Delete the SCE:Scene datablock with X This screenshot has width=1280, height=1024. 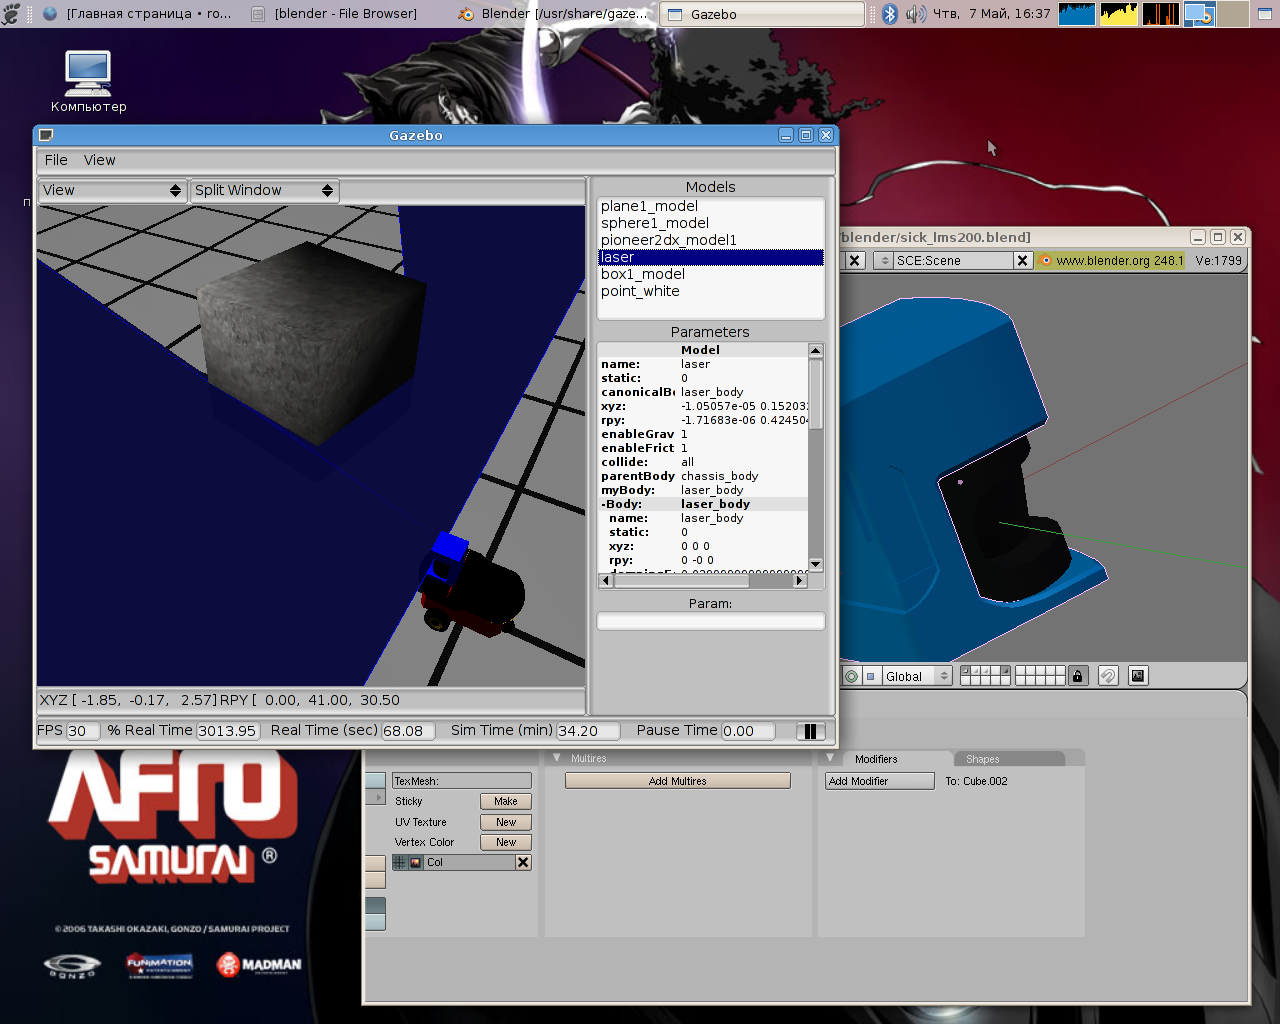[1022, 261]
